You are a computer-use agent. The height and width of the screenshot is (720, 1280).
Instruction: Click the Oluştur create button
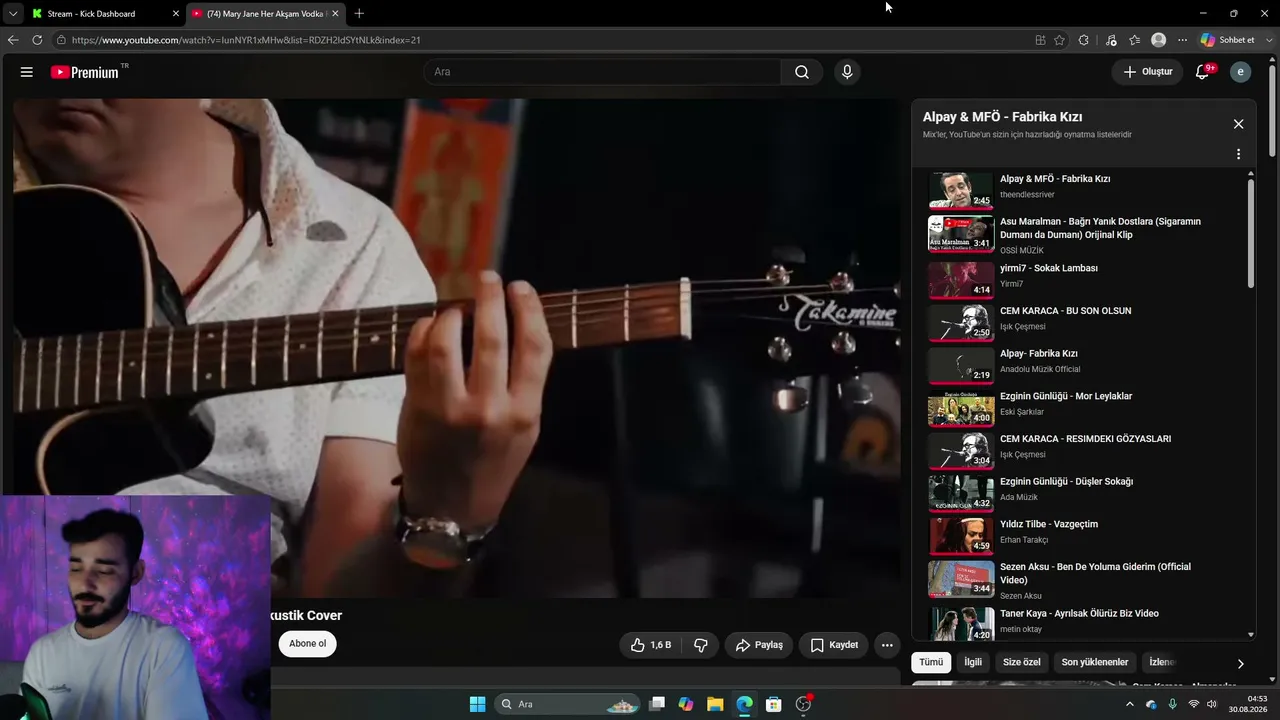[1147, 72]
